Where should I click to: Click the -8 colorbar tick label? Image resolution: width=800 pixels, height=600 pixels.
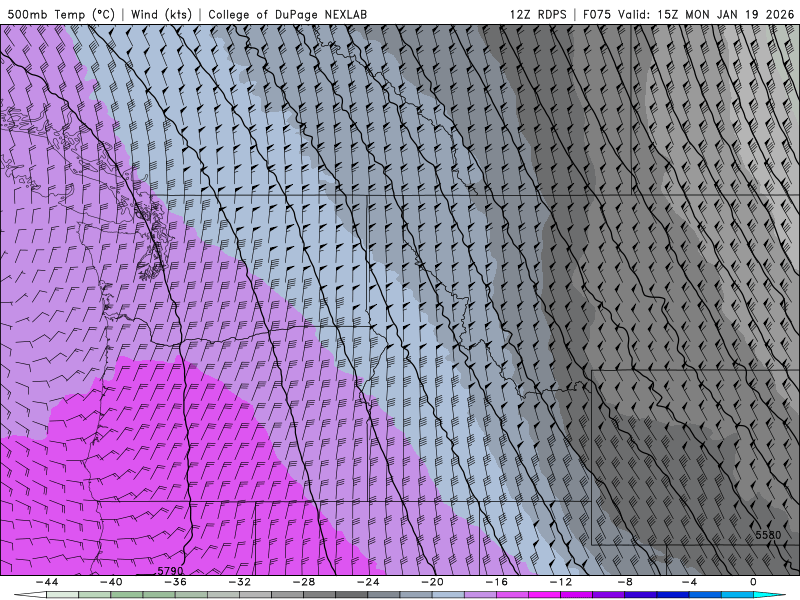coord(625,582)
